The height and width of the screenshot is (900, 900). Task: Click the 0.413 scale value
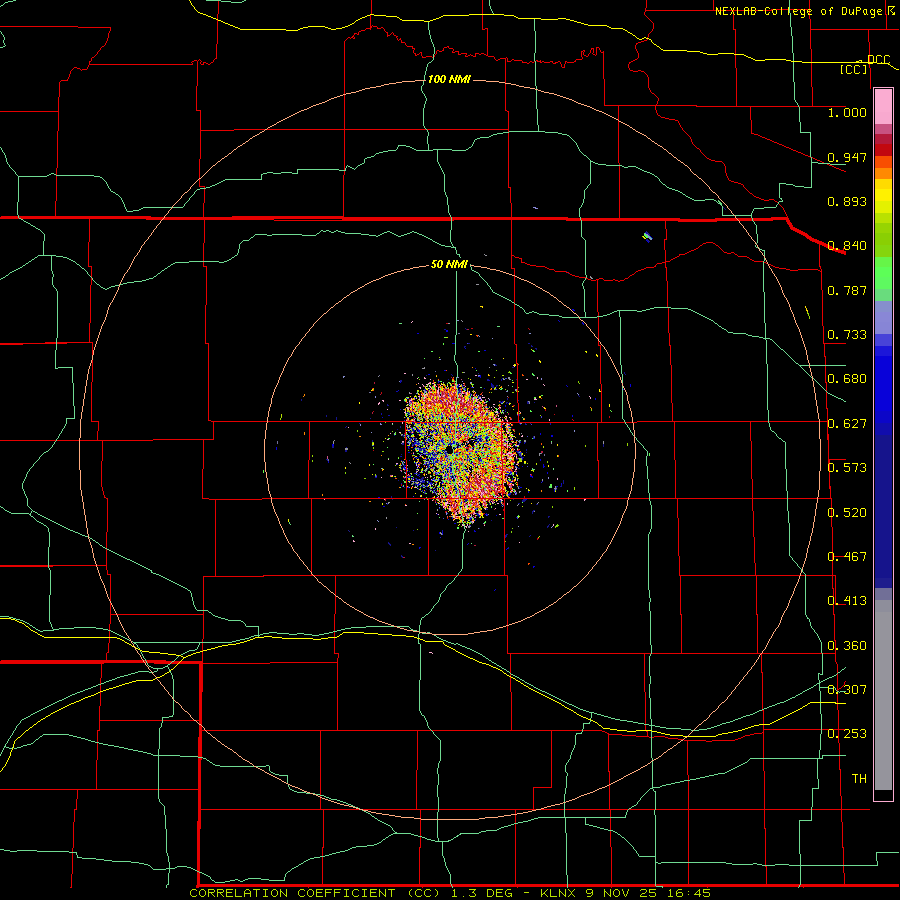(847, 601)
